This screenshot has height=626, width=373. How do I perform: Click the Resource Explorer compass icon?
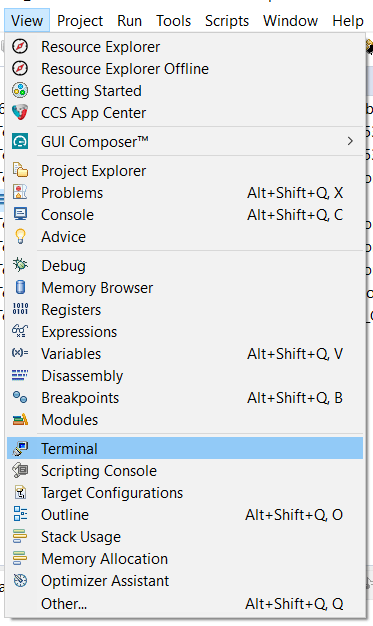(x=20, y=47)
